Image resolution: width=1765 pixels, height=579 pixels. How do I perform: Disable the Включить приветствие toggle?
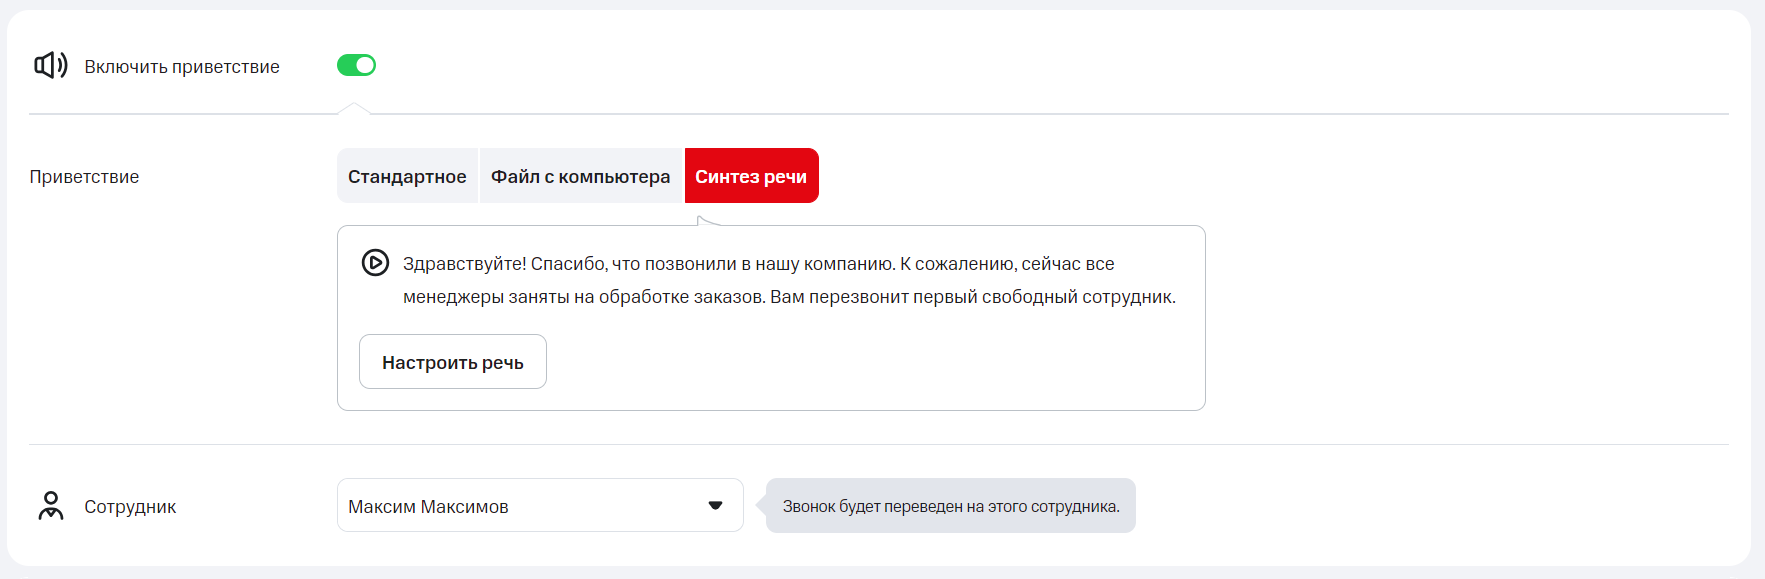[x=356, y=65]
